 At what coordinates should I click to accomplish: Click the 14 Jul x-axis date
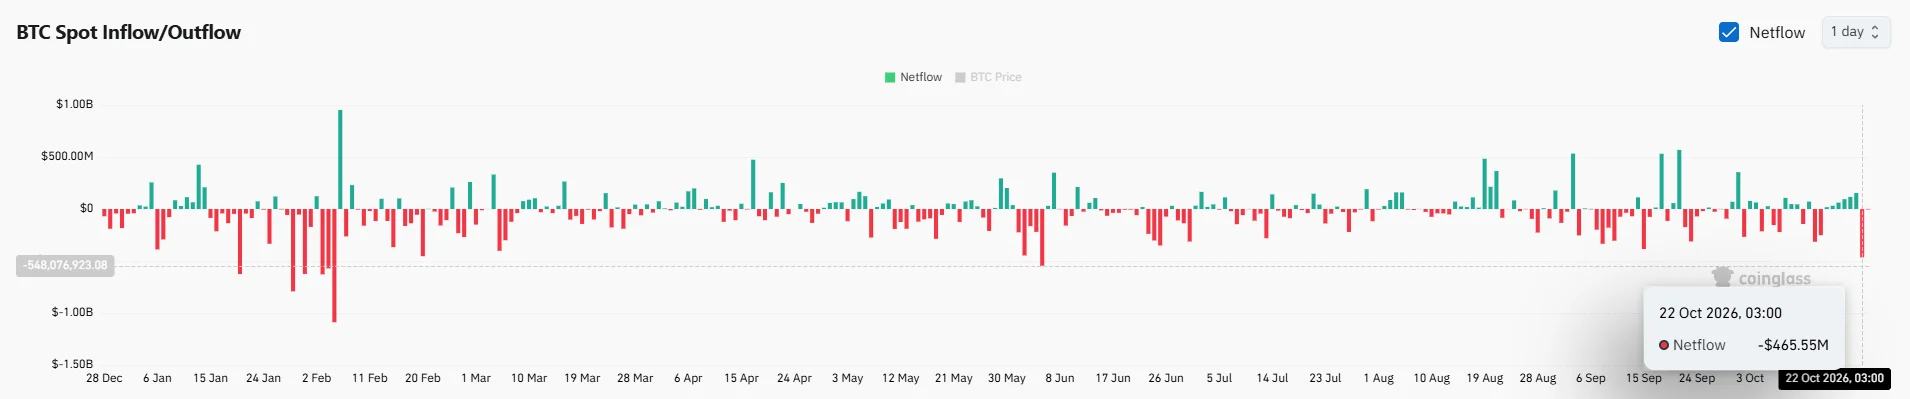(1272, 378)
